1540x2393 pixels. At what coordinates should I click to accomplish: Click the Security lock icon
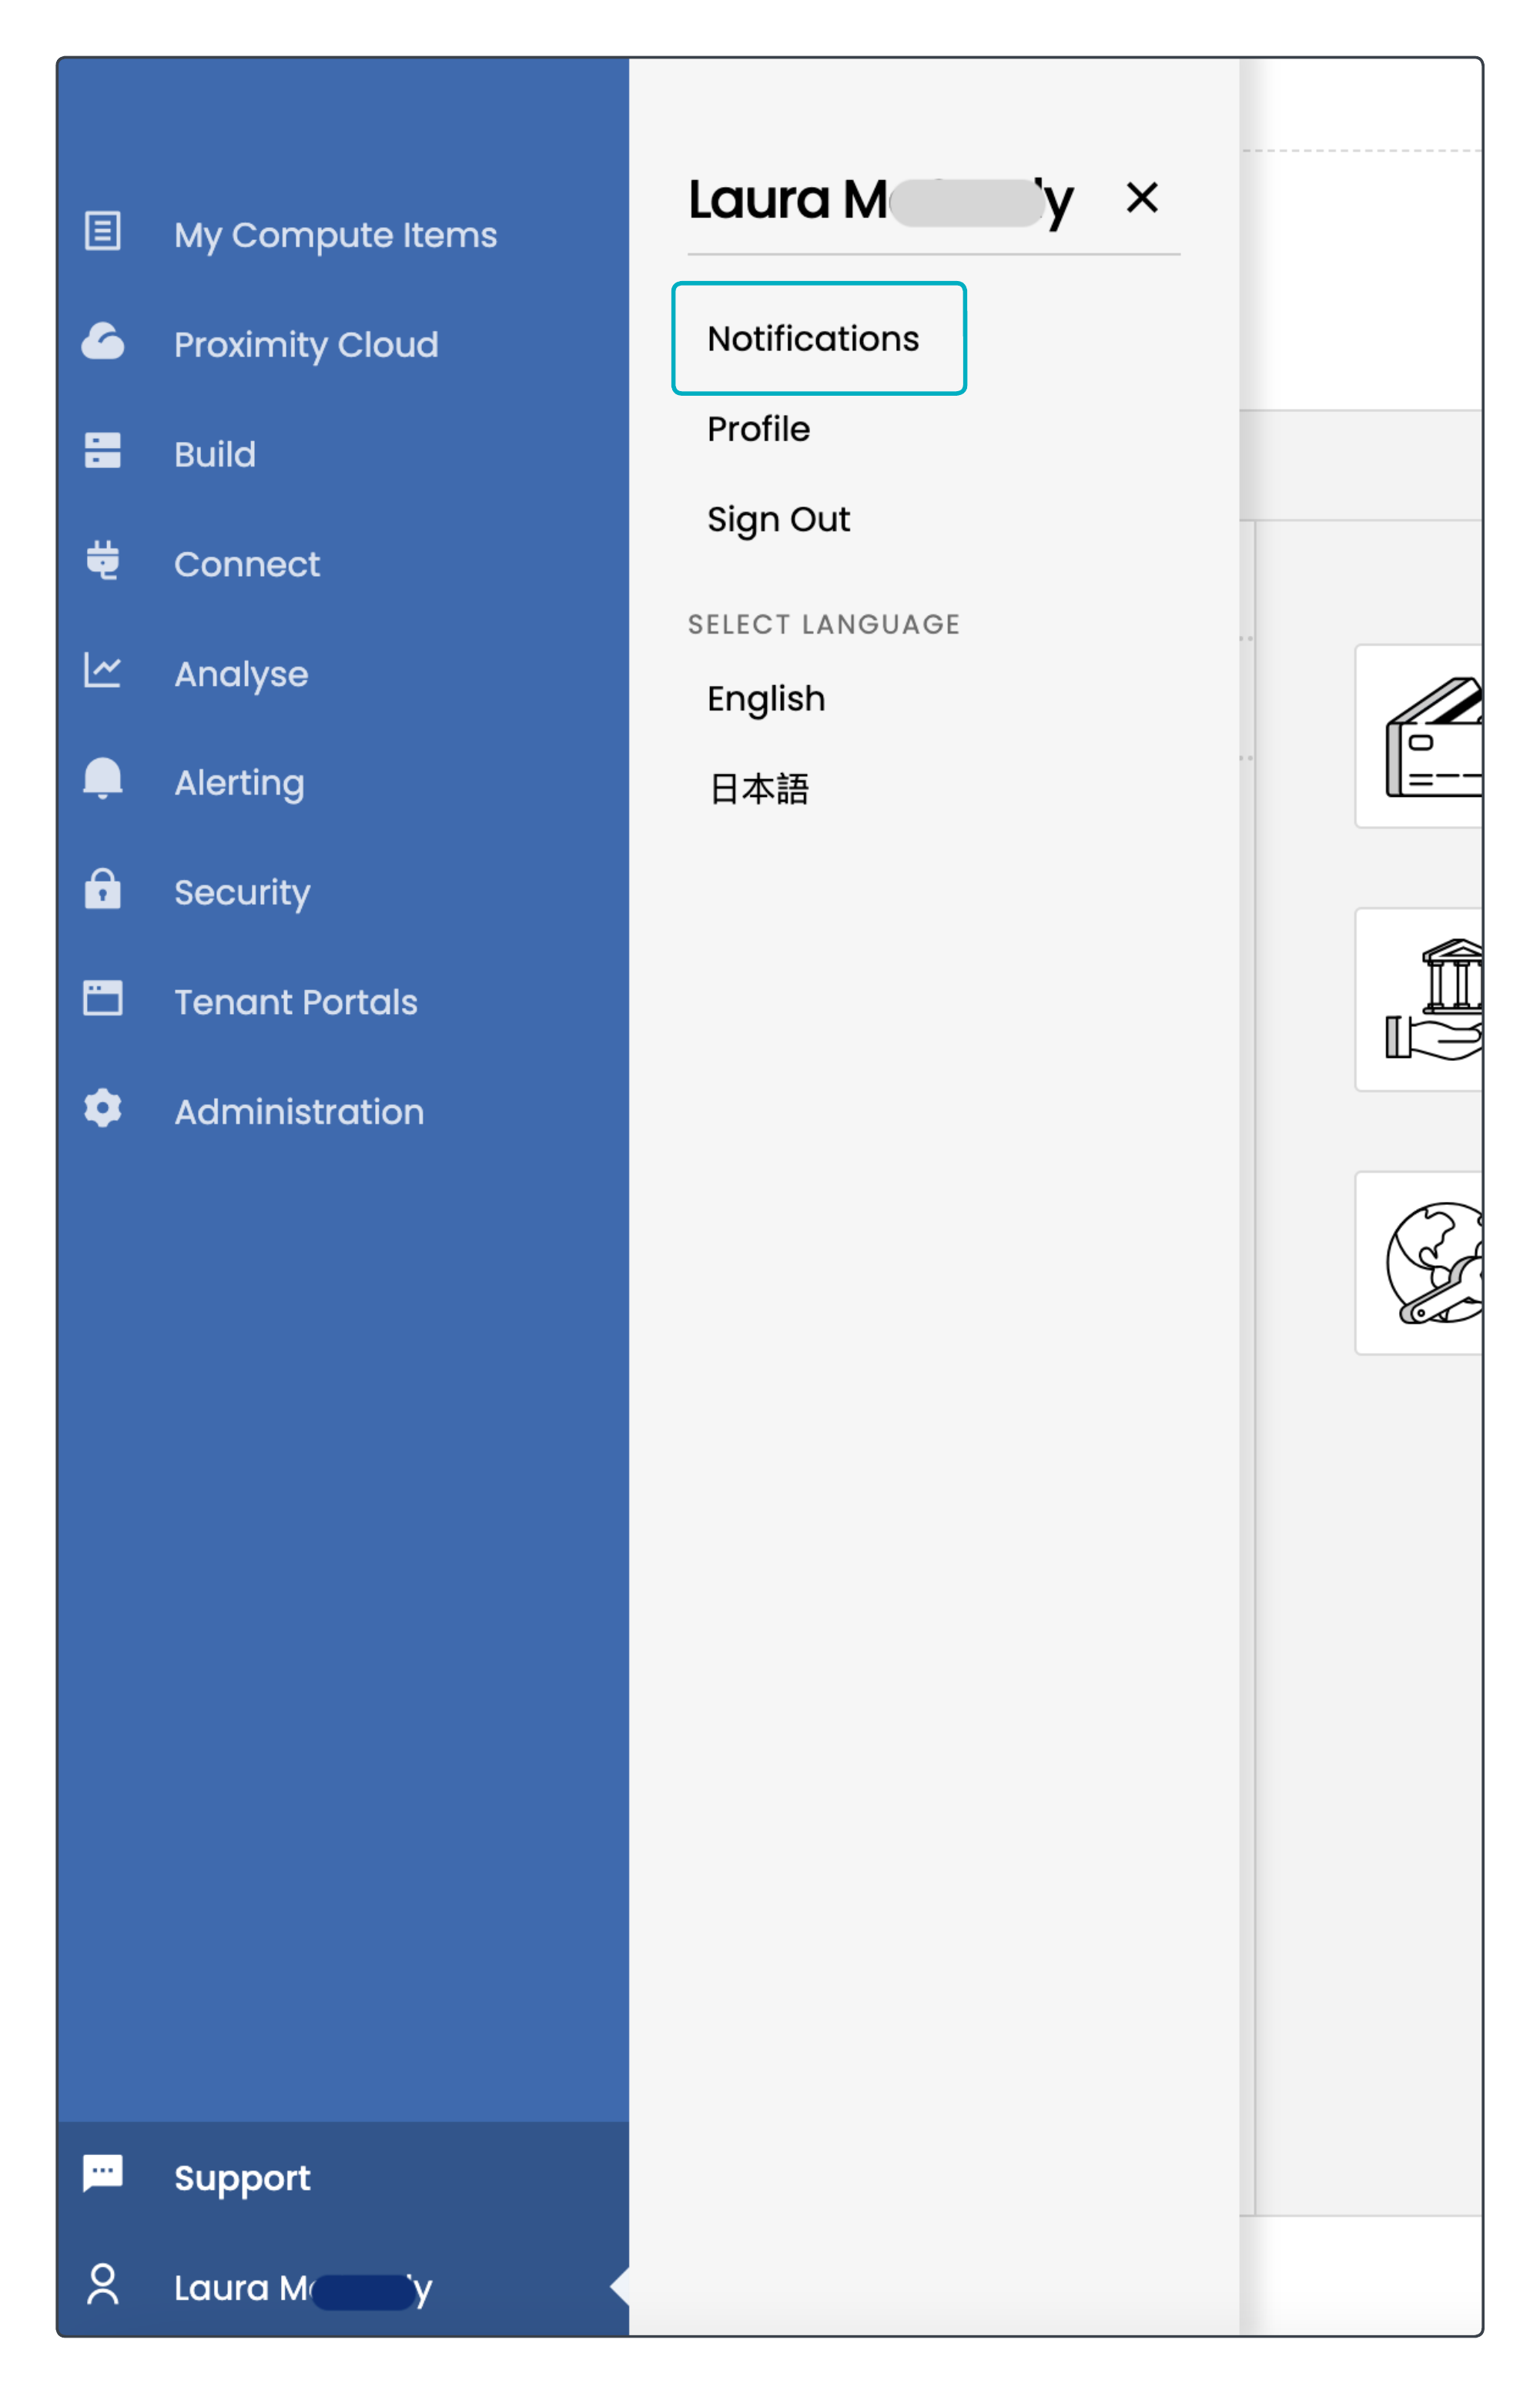click(102, 889)
